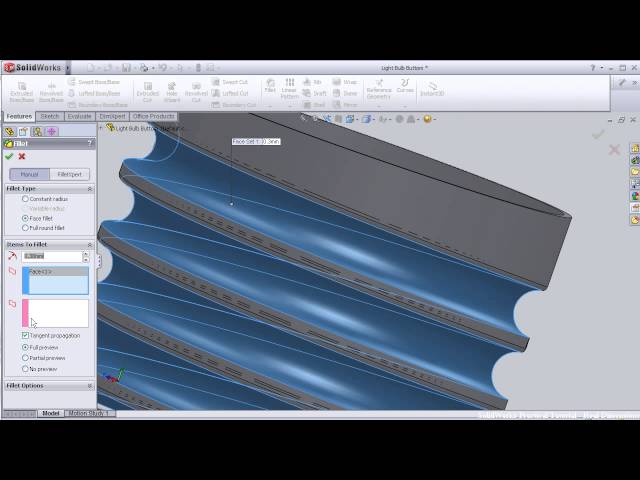The width and height of the screenshot is (640, 480).
Task: Click the green checkmark to accept fillet
Action: click(9, 156)
